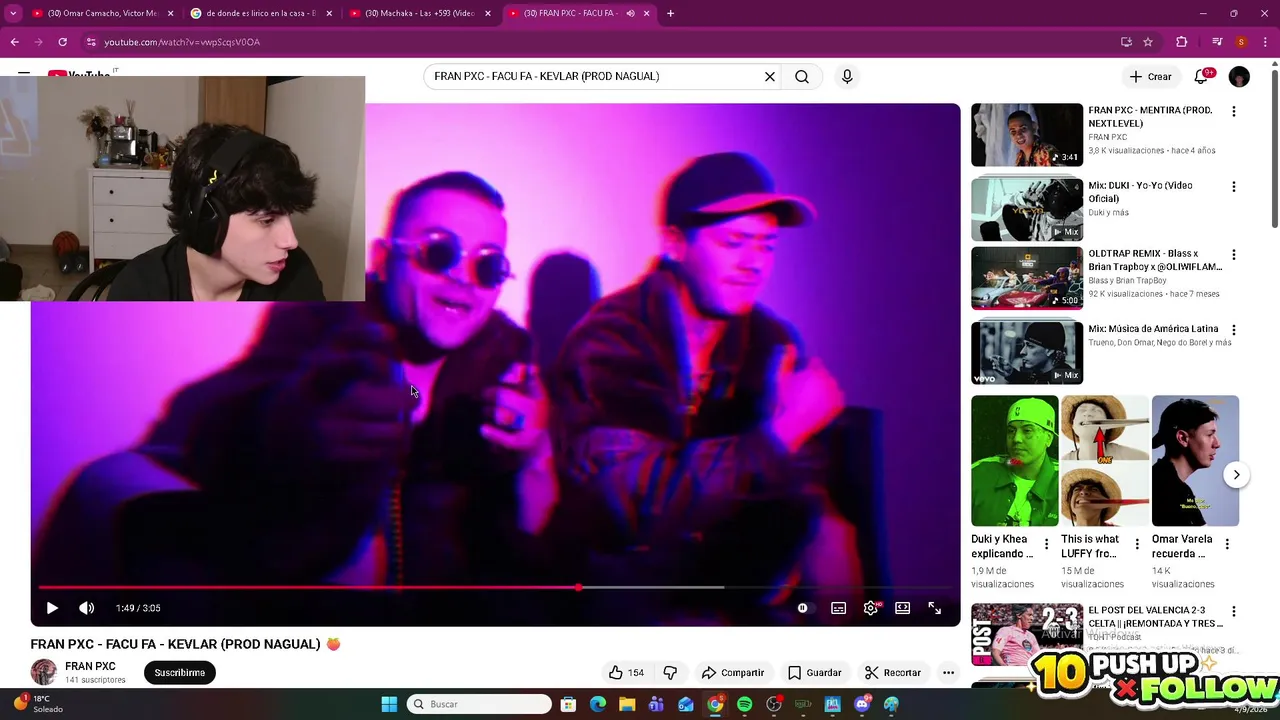Screen dimensions: 1280x720
Task: Open YouTube notifications bell
Action: click(x=1201, y=76)
